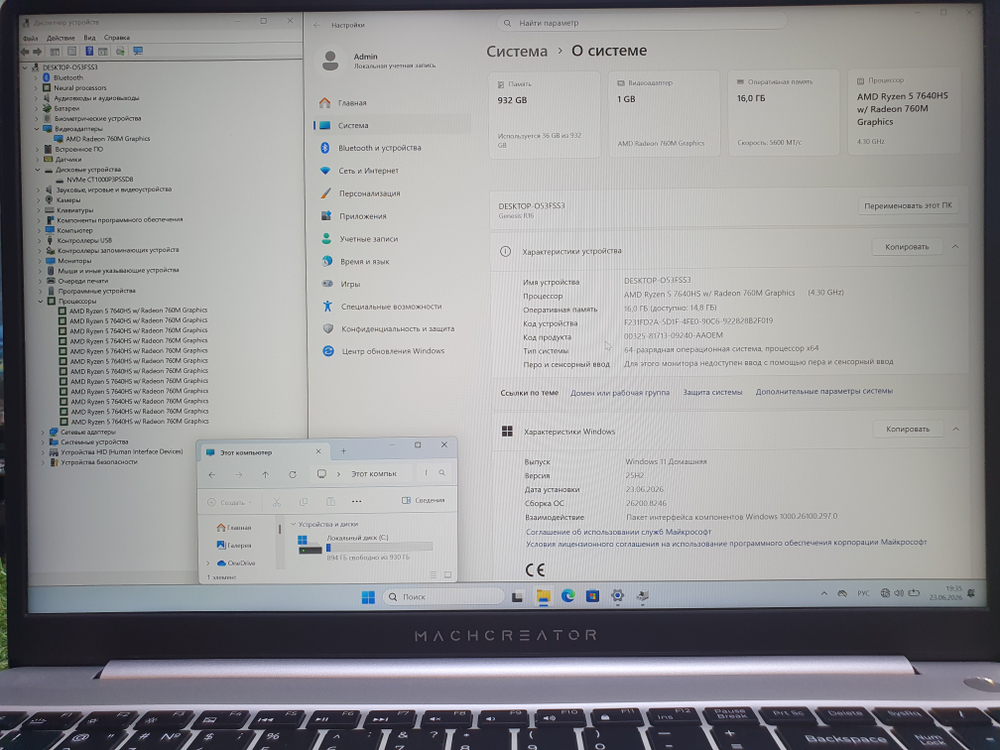Click the Сведения details pane button
The height and width of the screenshot is (750, 1000).
(423, 501)
